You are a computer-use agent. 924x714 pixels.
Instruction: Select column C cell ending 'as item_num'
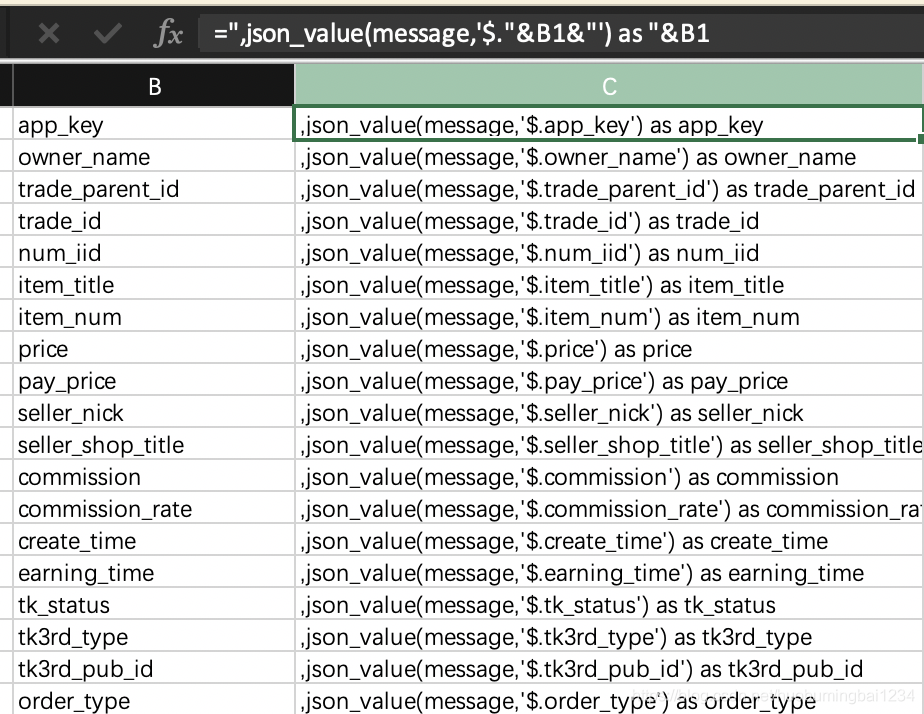coord(609,316)
